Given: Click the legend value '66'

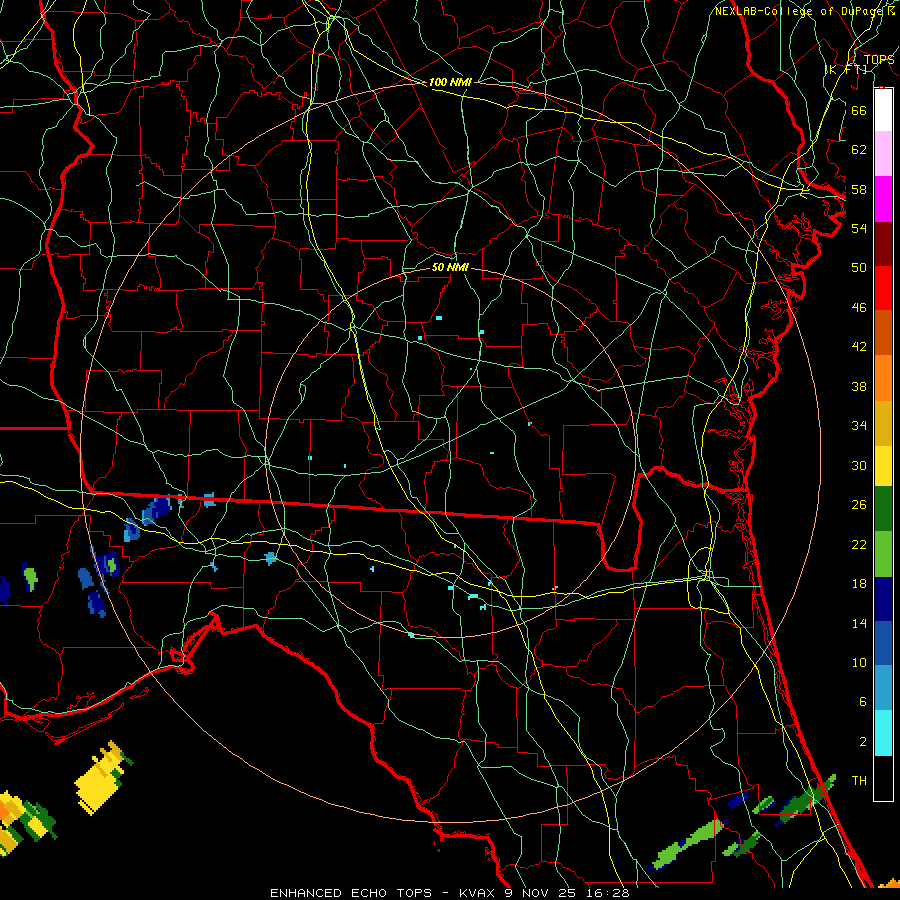Looking at the screenshot, I should pyautogui.click(x=859, y=110).
